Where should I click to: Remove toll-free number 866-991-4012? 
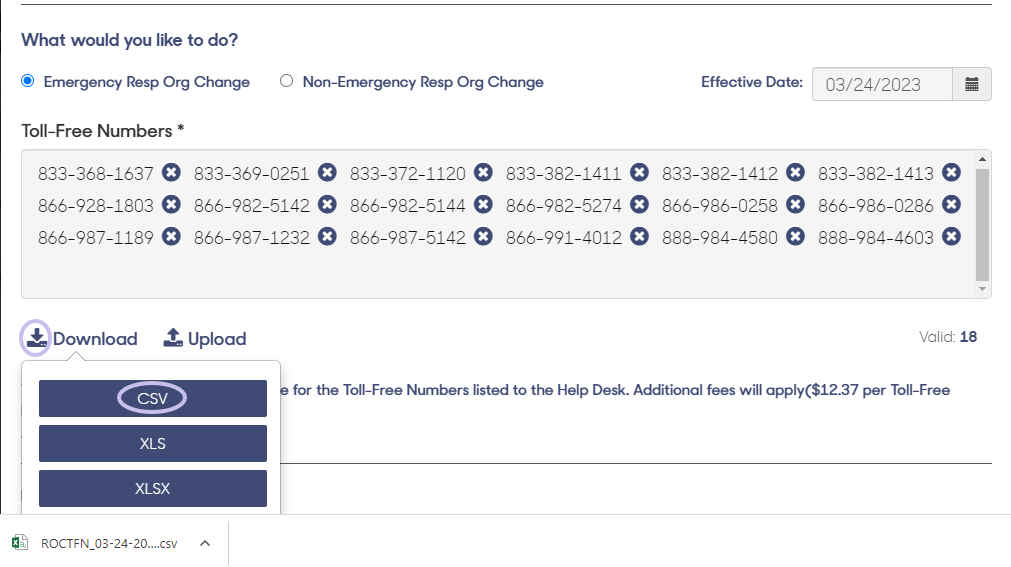tap(639, 237)
